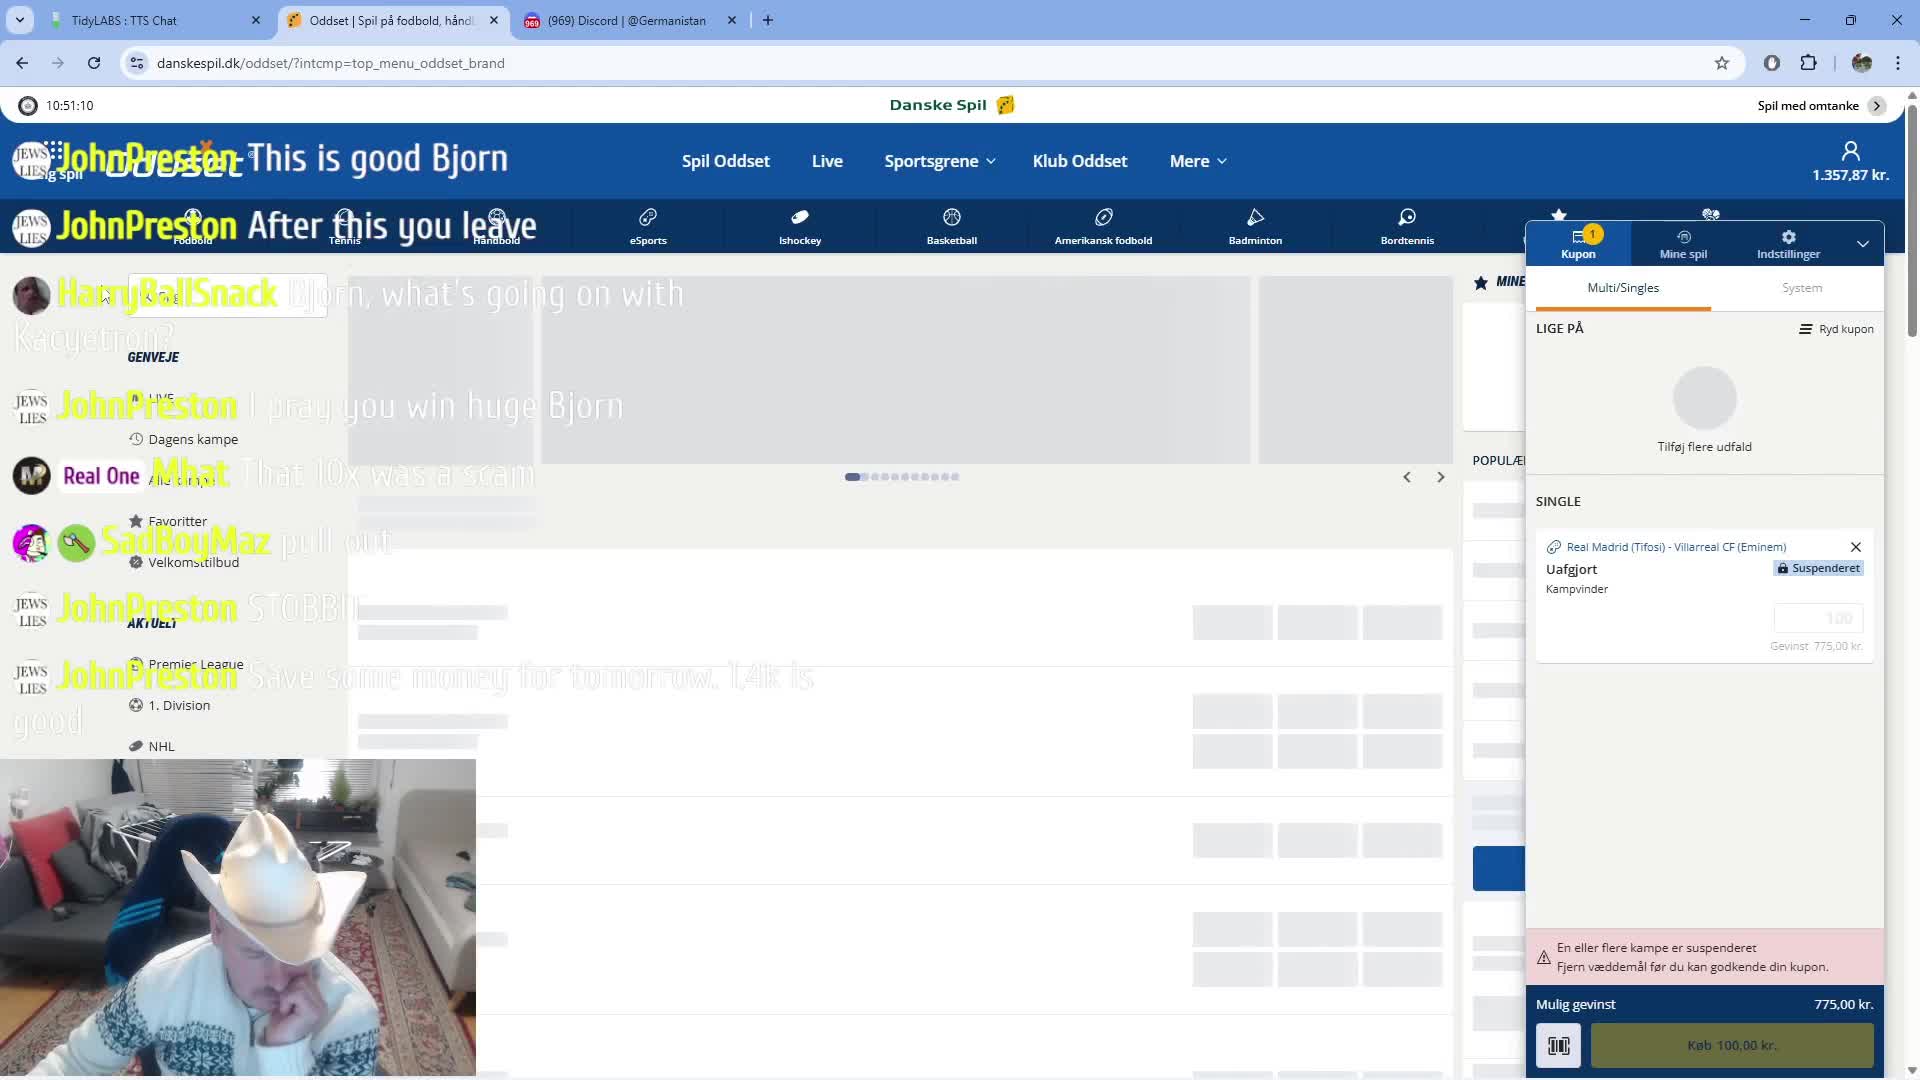Show previous carousel banner

tap(1407, 477)
